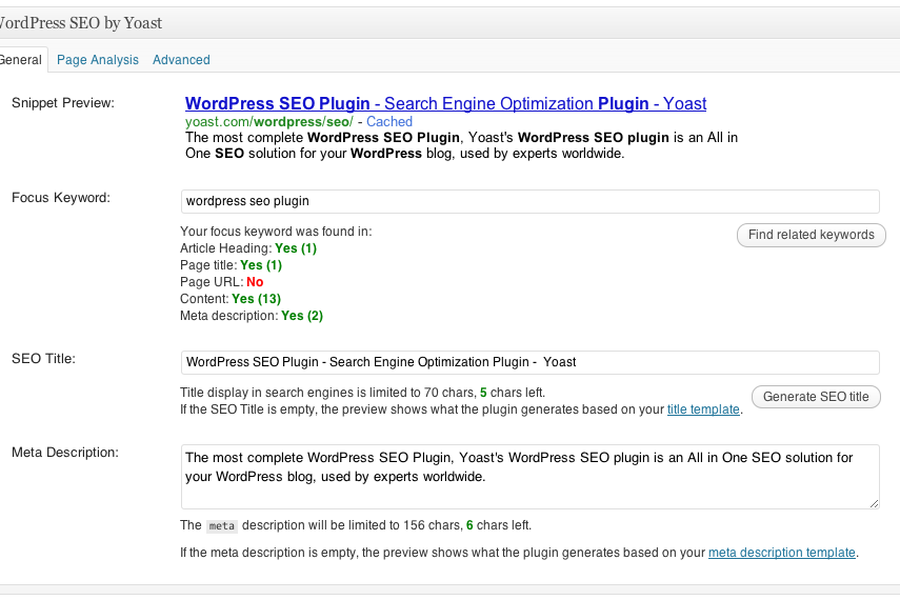Click into the Meta Description textarea
This screenshot has width=900, height=600.
pyautogui.click(x=530, y=477)
